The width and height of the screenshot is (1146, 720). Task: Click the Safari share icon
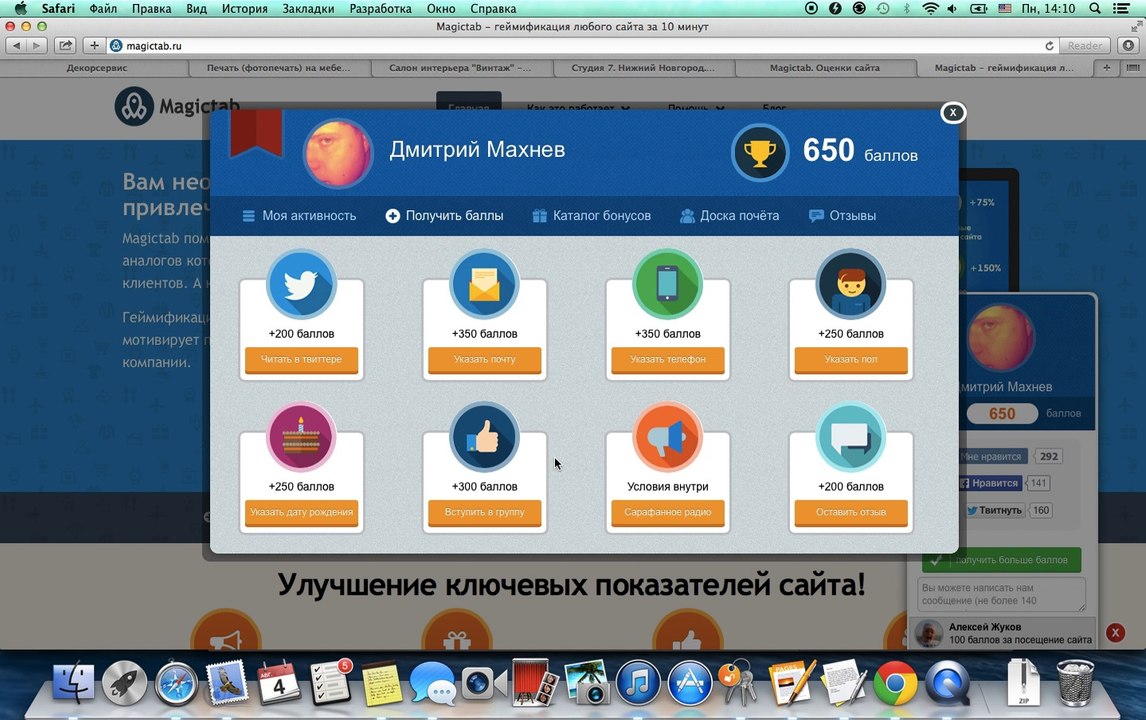(x=65, y=45)
